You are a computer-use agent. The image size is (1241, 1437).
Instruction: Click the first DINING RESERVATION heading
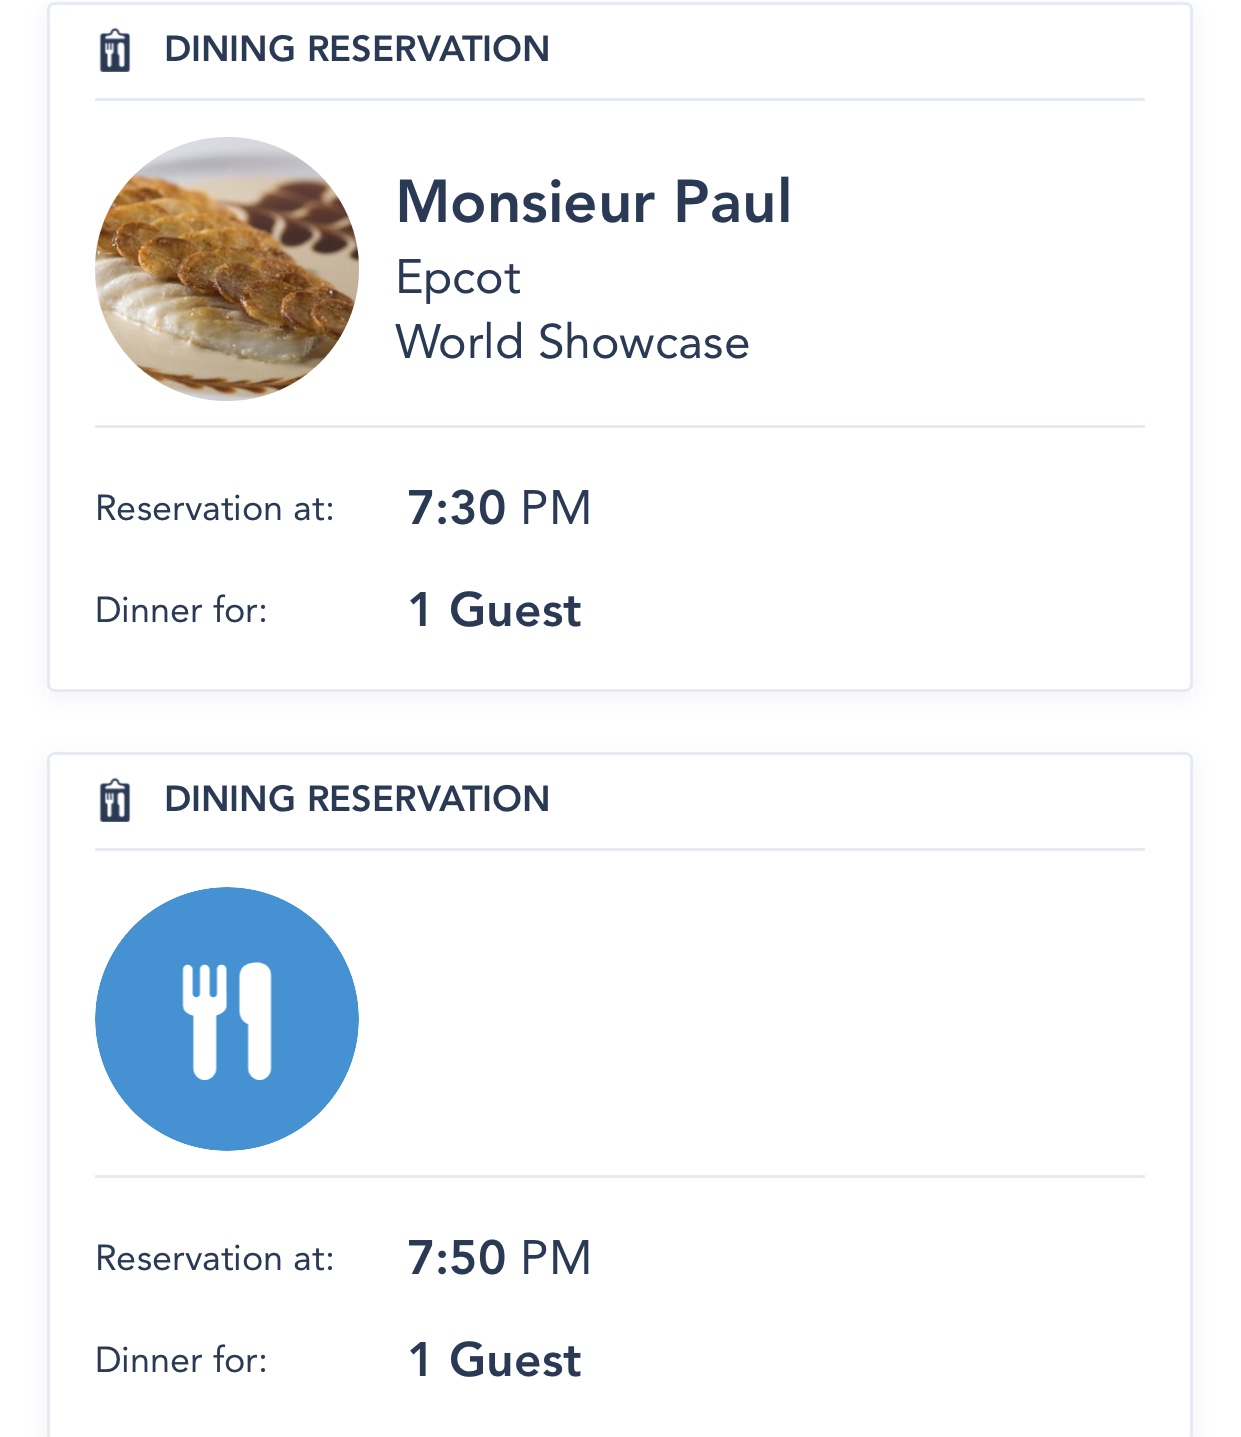tap(357, 49)
